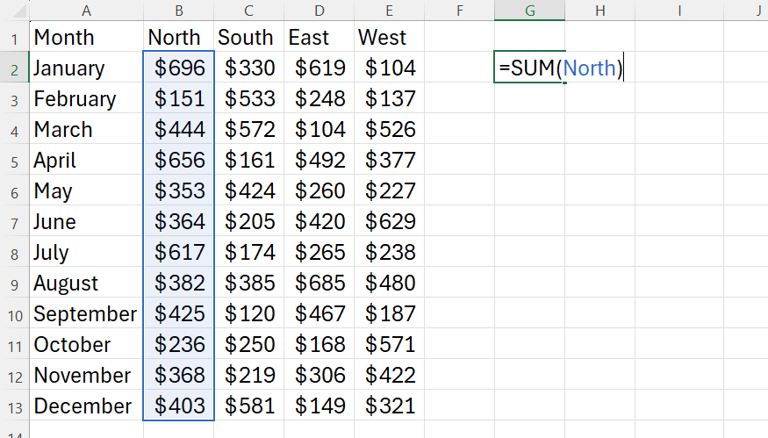Viewport: 768px width, 438px height.
Task: Select the December cell
Action: click(86, 406)
